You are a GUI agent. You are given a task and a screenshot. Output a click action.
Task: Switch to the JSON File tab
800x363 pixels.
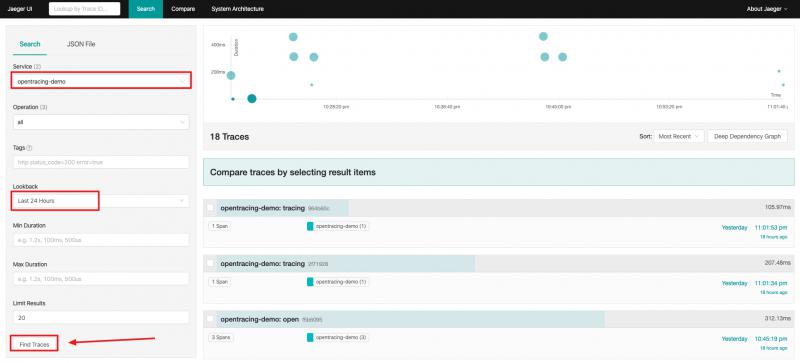(81, 44)
